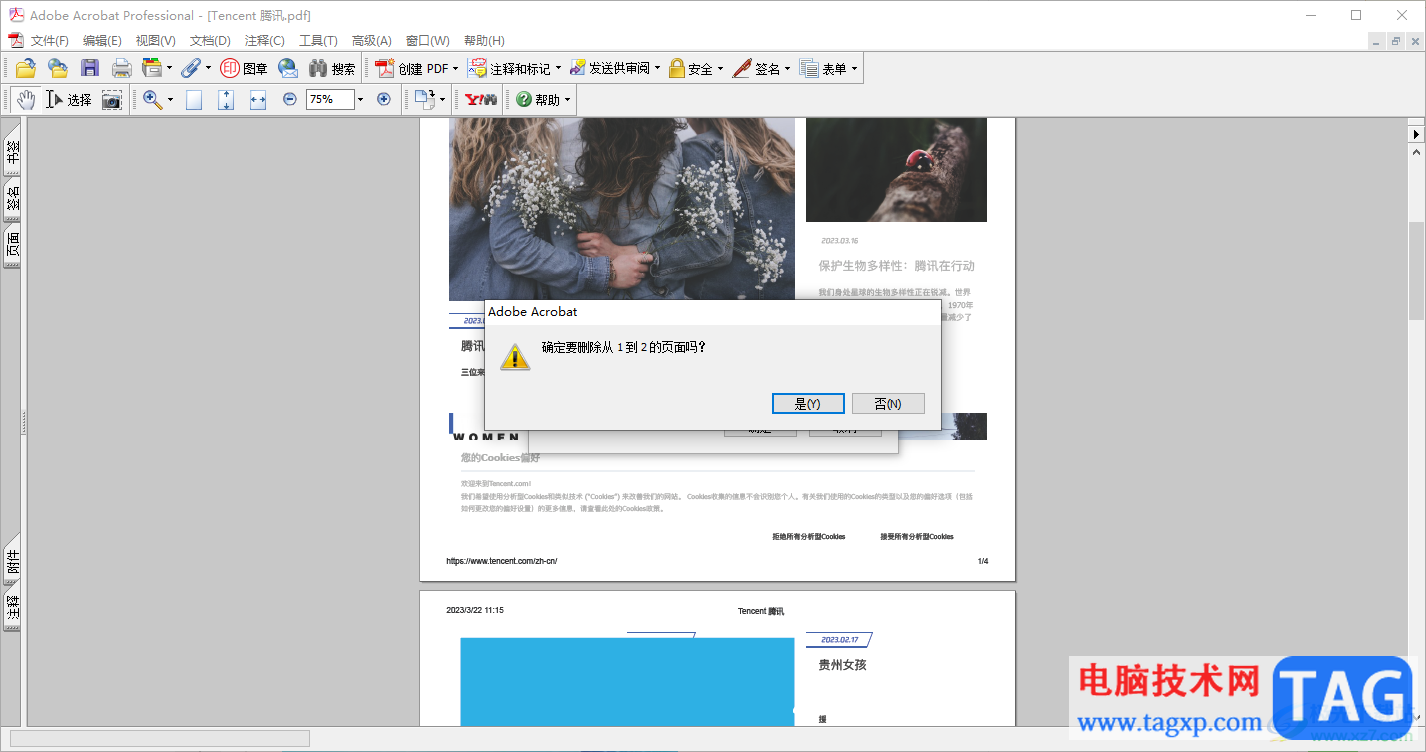
Task: Expand the 安全 dropdown arrow
Action: (x=720, y=69)
